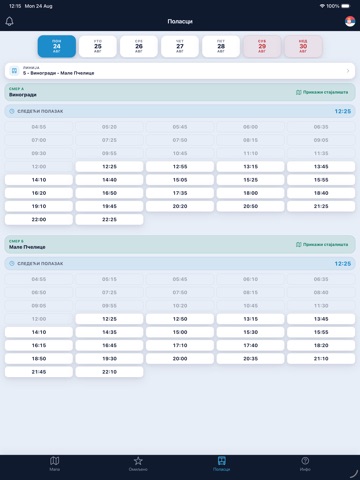Select the 17:10 departure

(x=180, y=345)
